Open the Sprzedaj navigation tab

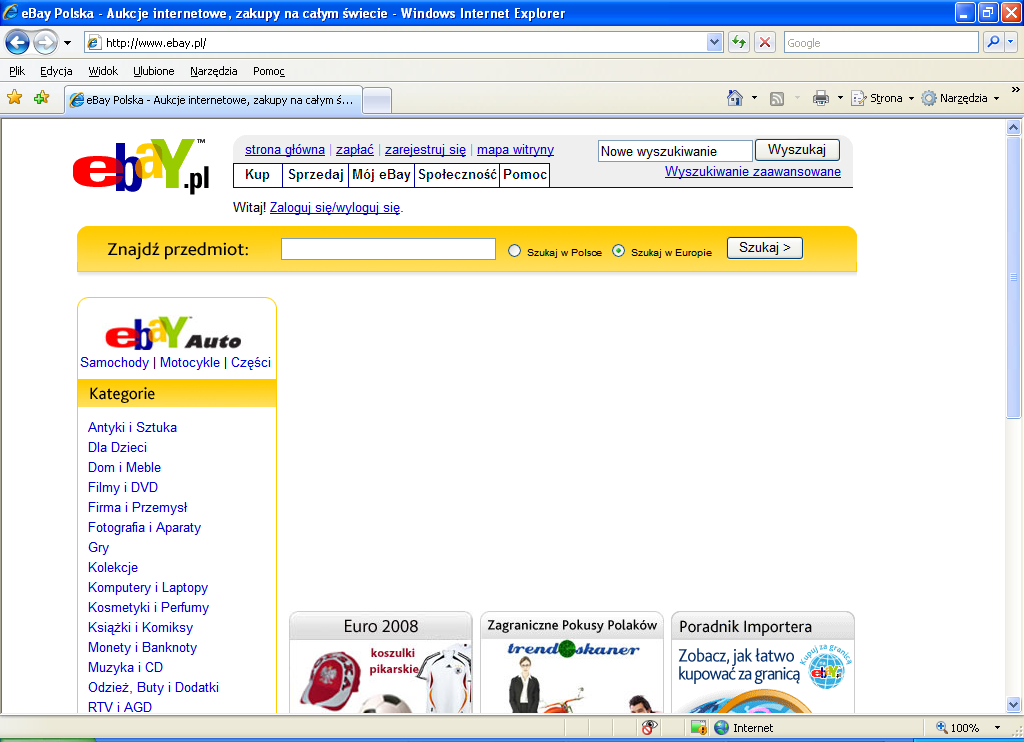point(315,174)
